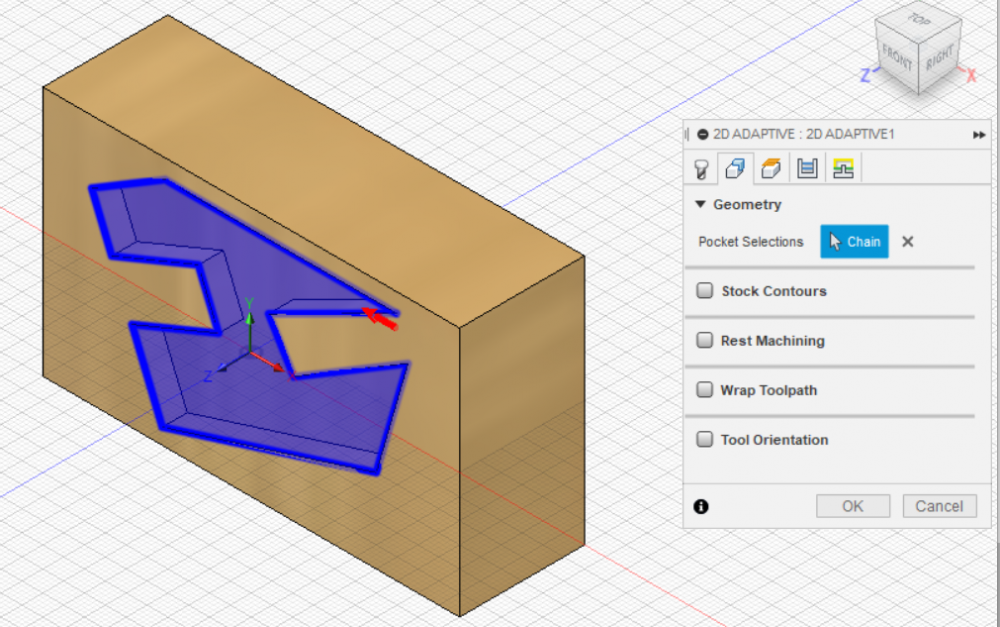This screenshot has width=1000, height=627.
Task: Open the Linking tab icon
Action: coord(843,168)
